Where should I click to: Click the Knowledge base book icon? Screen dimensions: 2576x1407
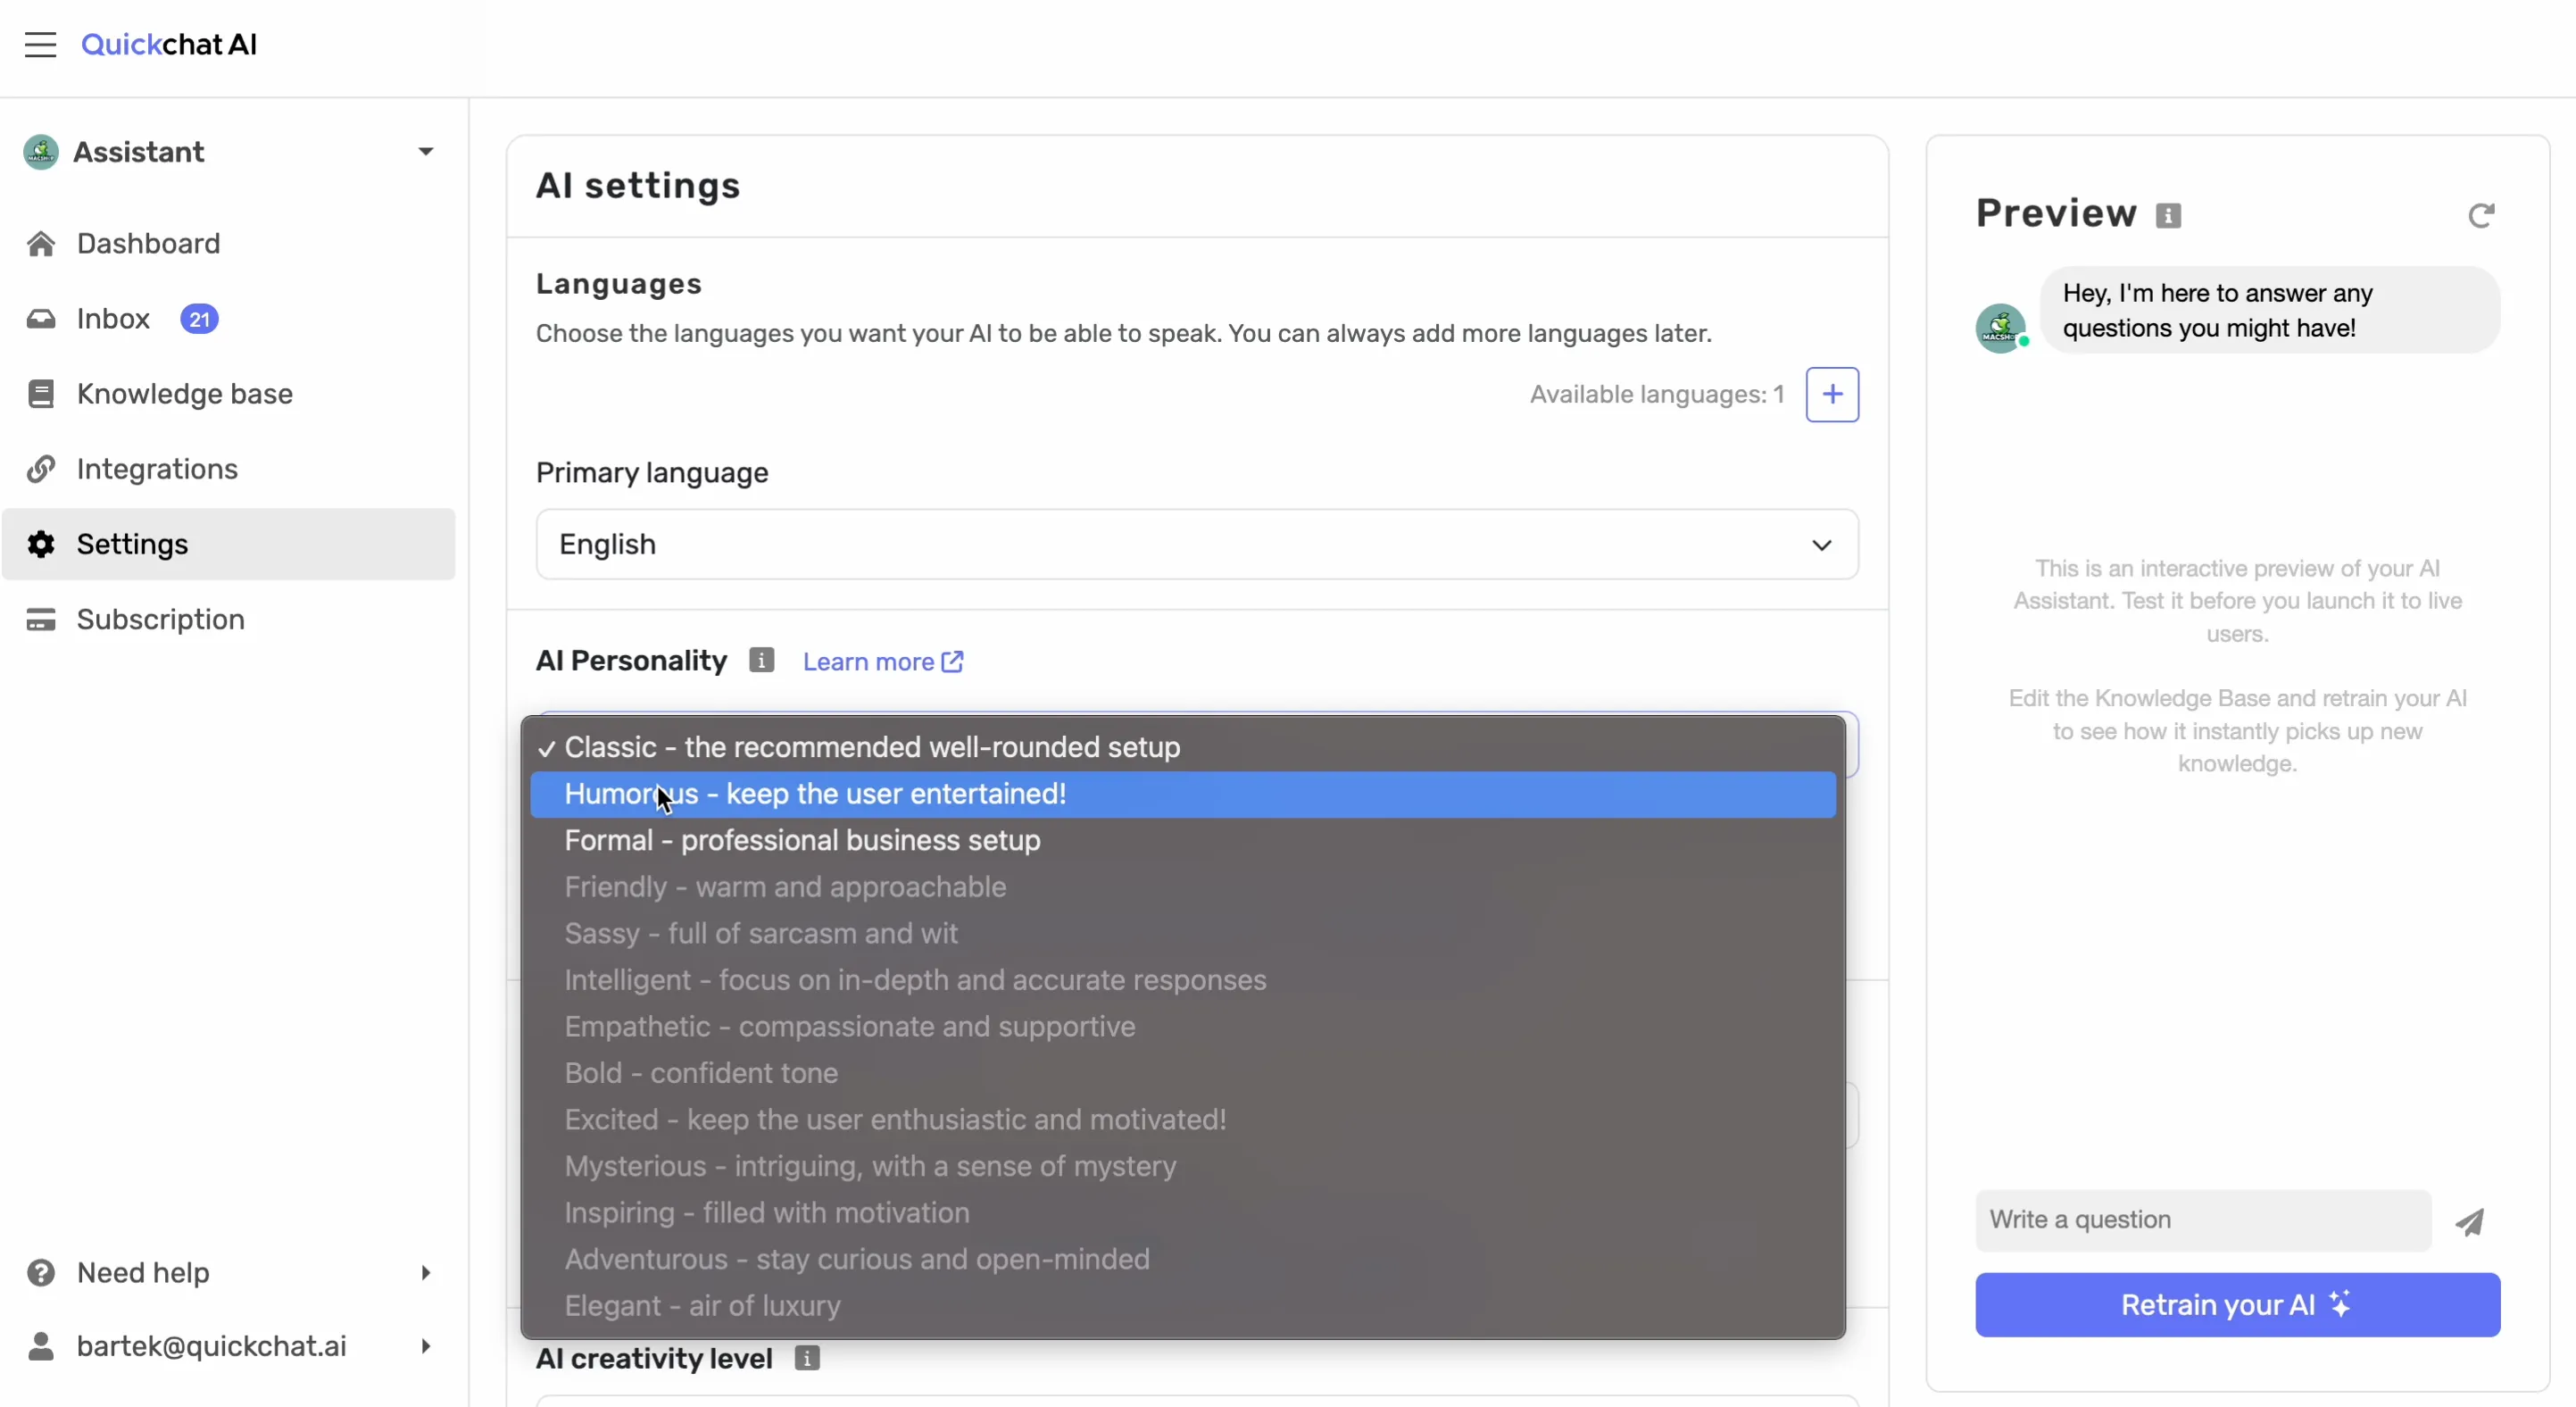41,394
